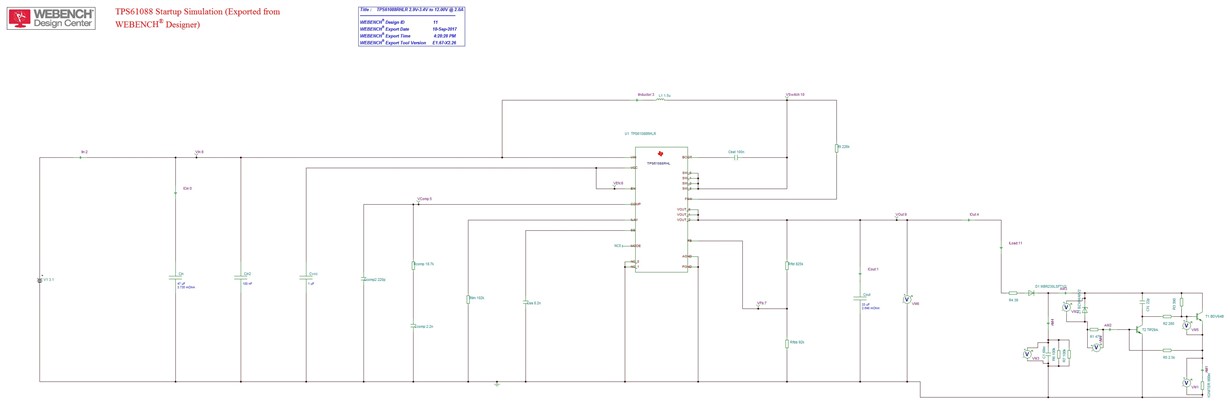The width and height of the screenshot is (1230, 404).
Task: Click the WEBENCH Export Time row
Action: click(x=412, y=35)
